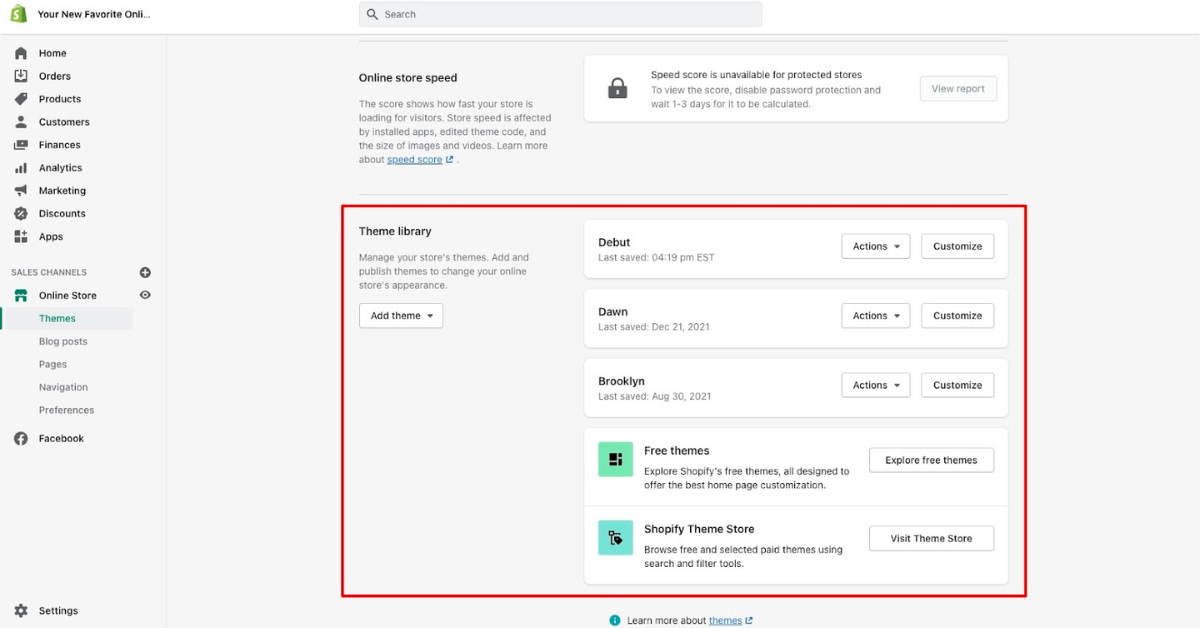Open the Navigation menu item
This screenshot has height=628, width=1200.
coord(63,387)
